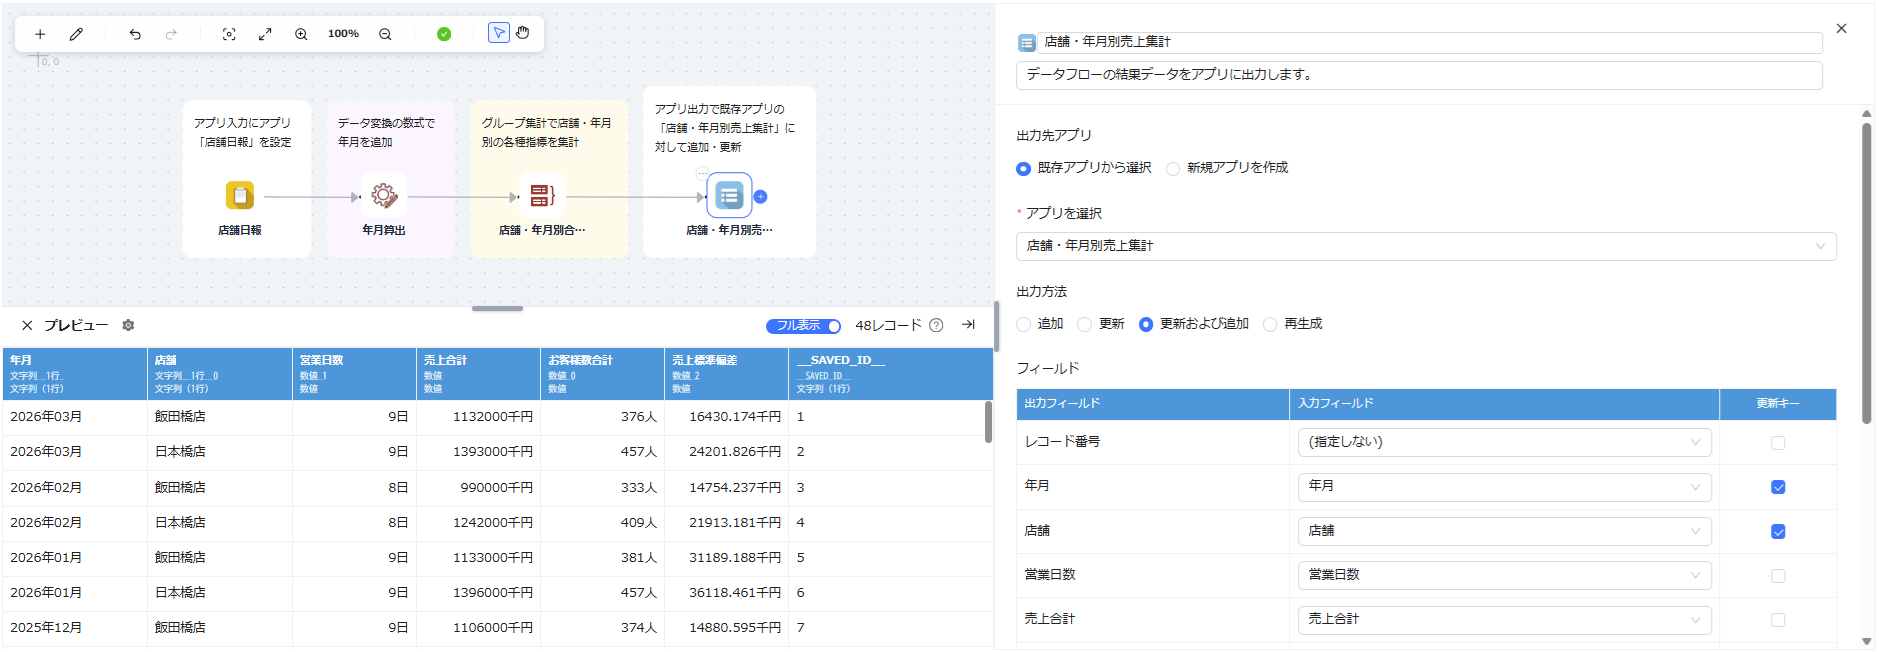Click the settings panel vertical scrollbar

(1866, 273)
